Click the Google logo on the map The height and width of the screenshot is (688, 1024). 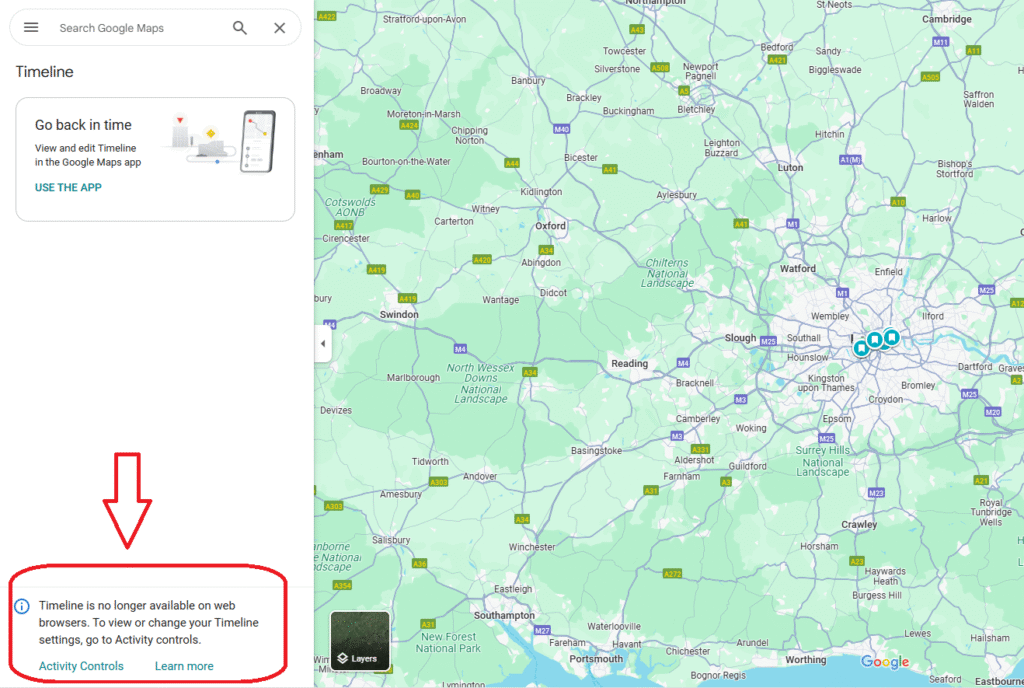(x=885, y=661)
